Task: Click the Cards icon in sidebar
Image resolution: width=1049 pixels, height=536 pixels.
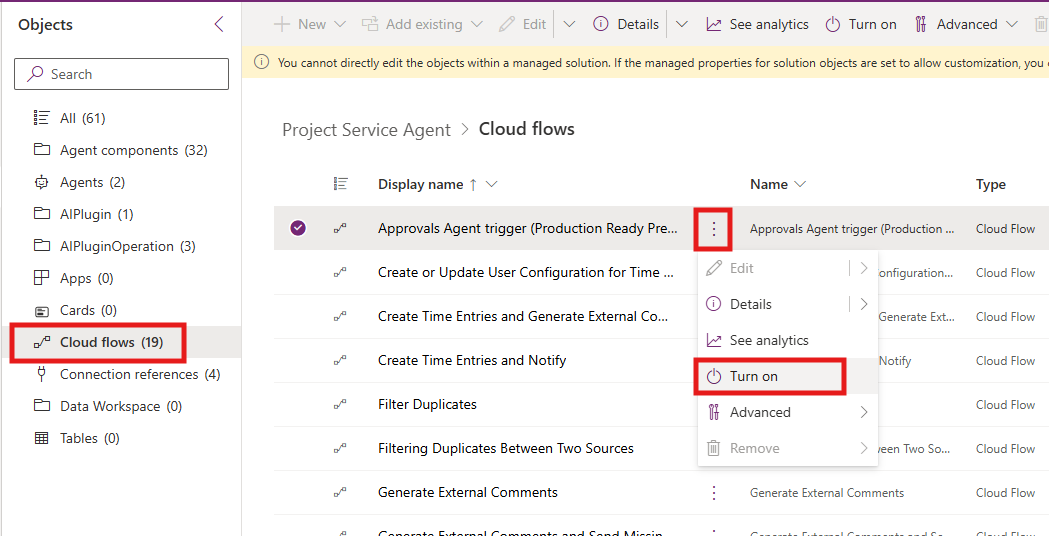Action: 41,310
